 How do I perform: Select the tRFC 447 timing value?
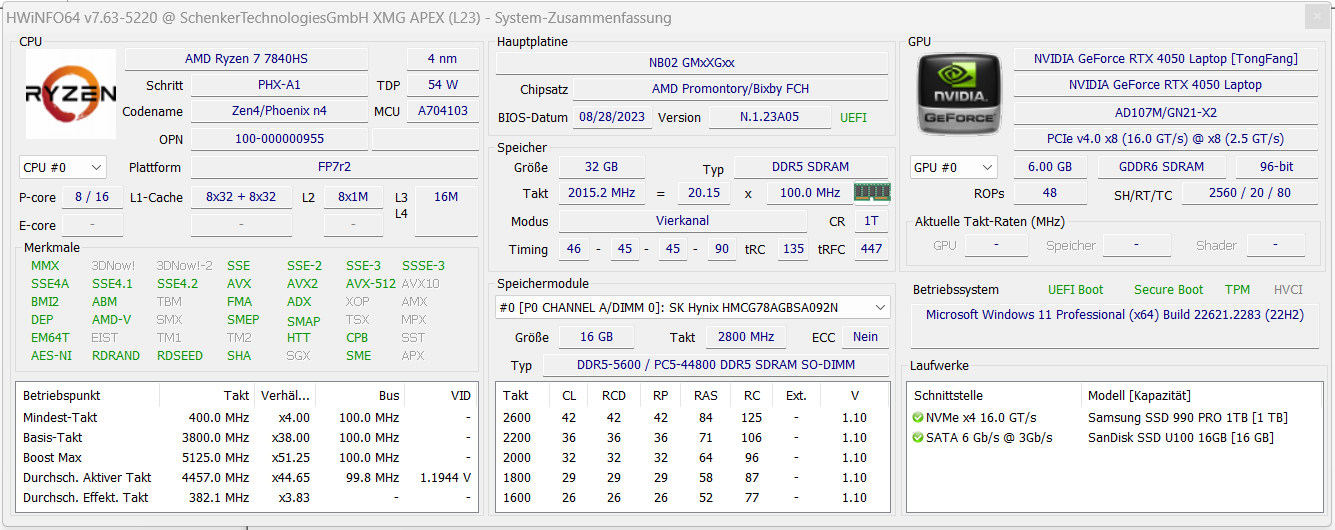coord(871,249)
